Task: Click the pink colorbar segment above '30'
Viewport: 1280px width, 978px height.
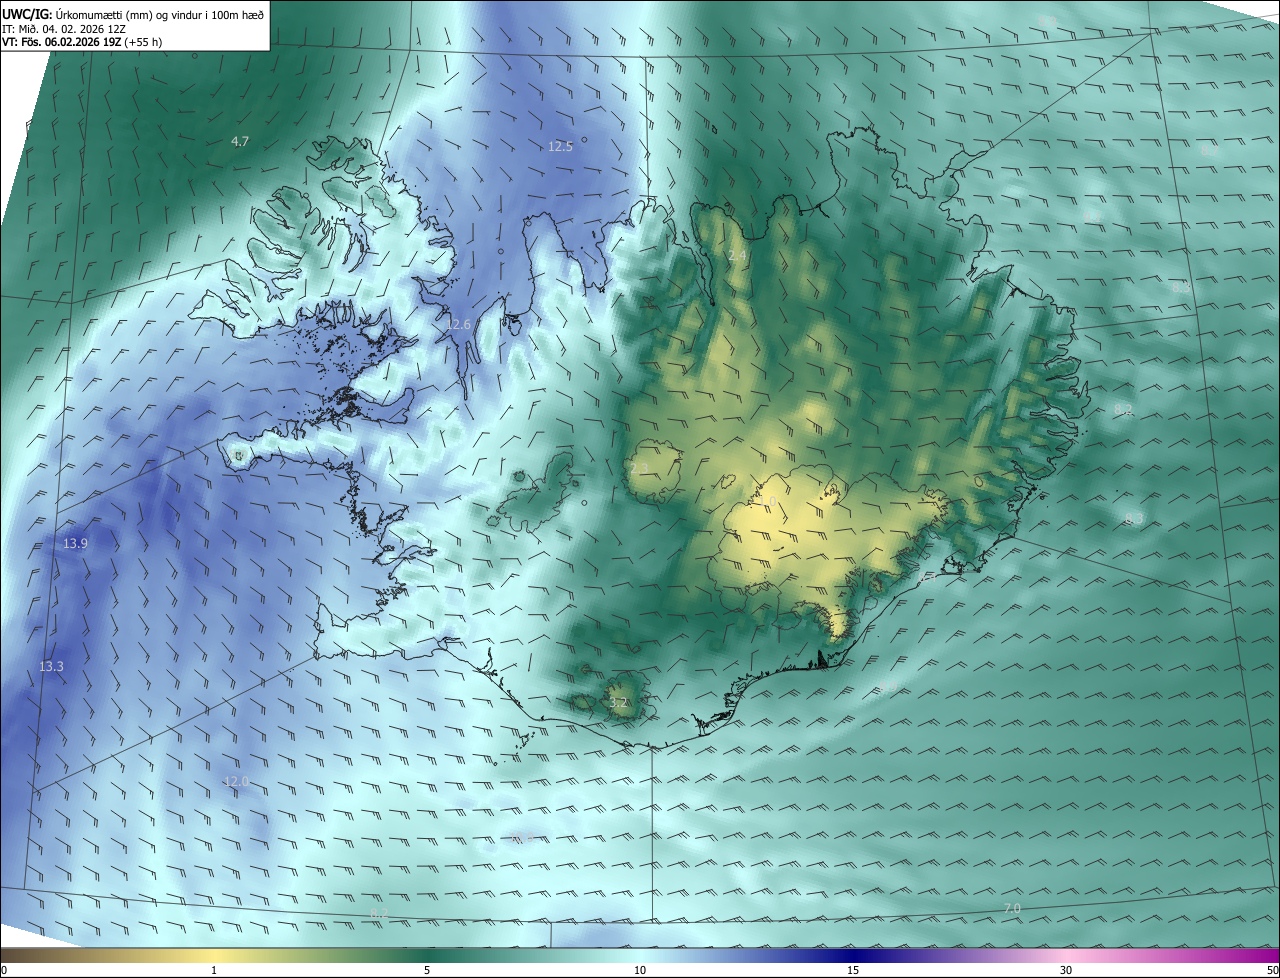Action: coord(1066,955)
